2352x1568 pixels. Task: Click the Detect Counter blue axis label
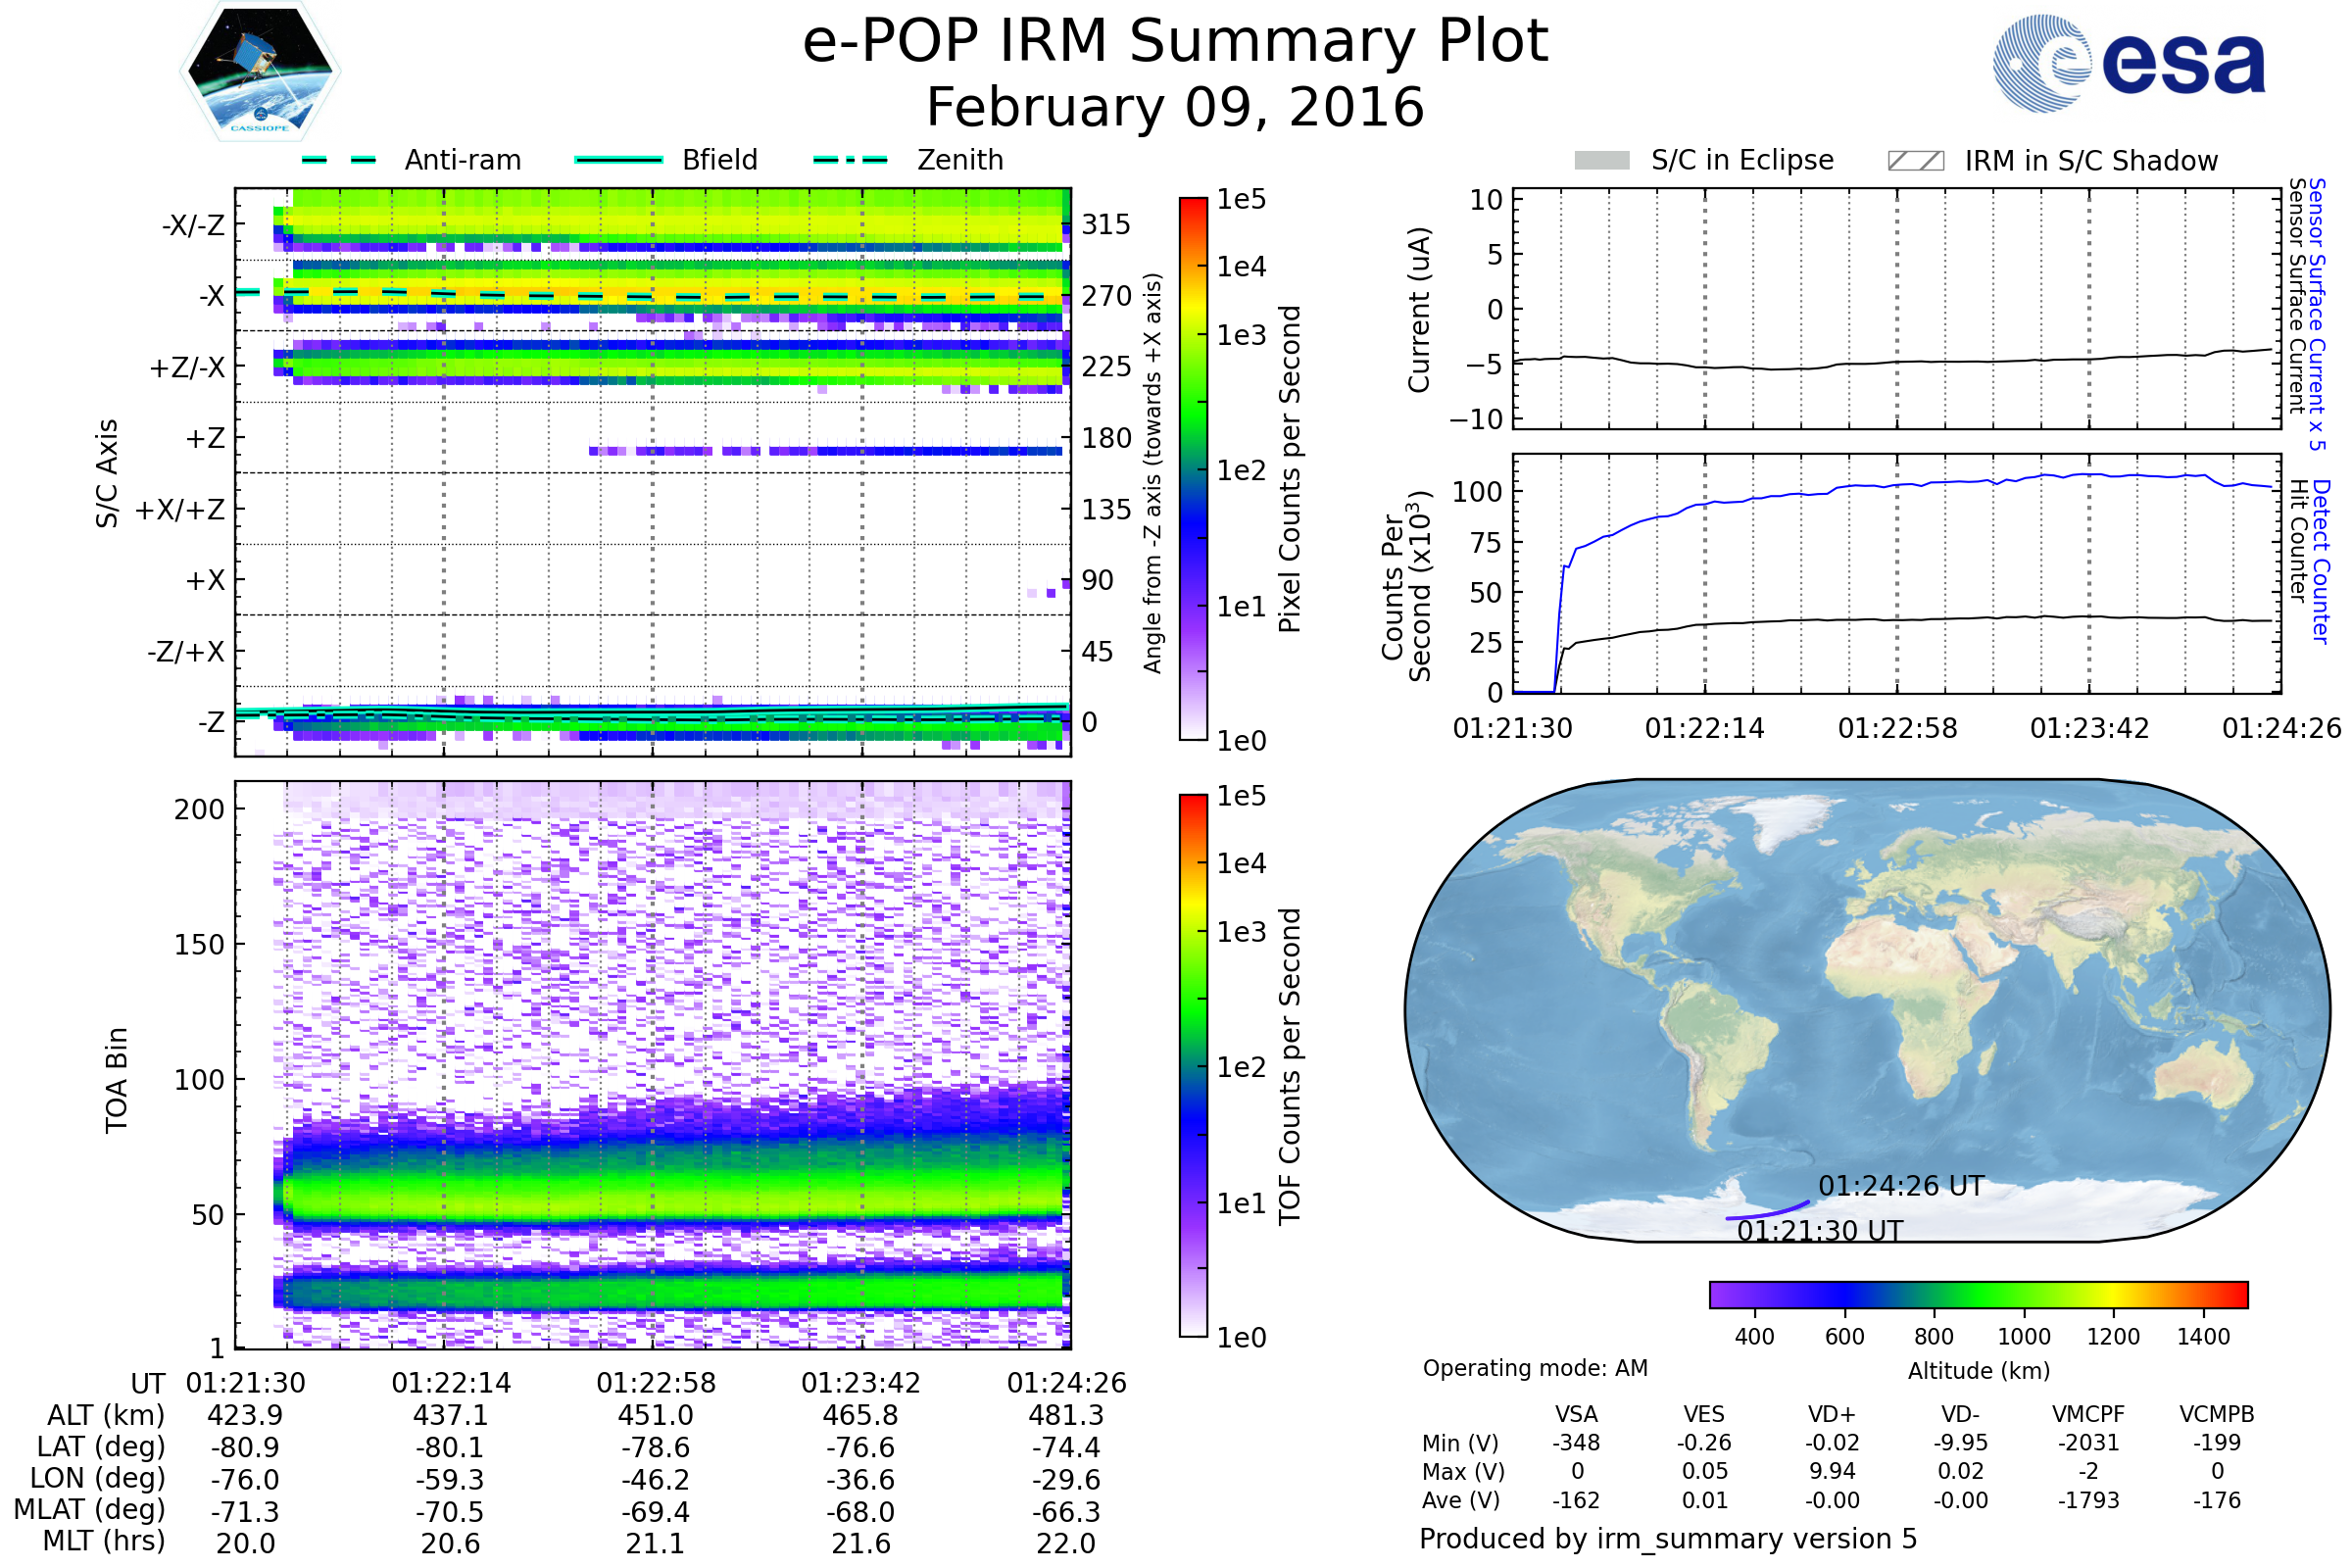coord(2321,560)
